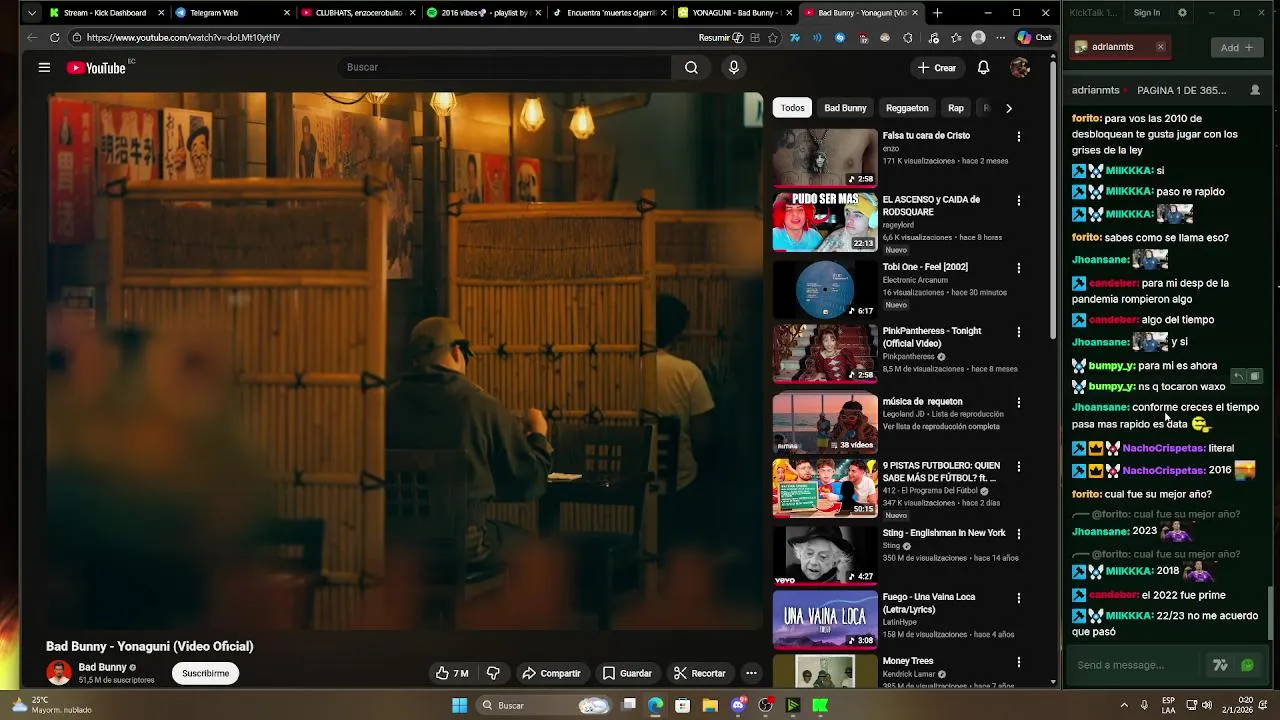This screenshot has height=720, width=1280.
Task: Select the Bad Bunny filter chip
Action: [x=845, y=108]
